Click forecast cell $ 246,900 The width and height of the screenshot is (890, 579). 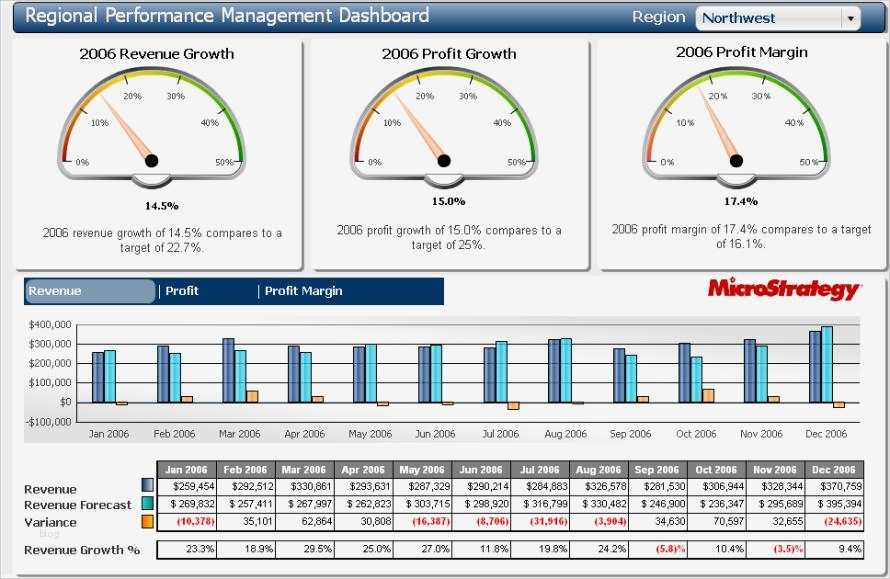click(657, 504)
